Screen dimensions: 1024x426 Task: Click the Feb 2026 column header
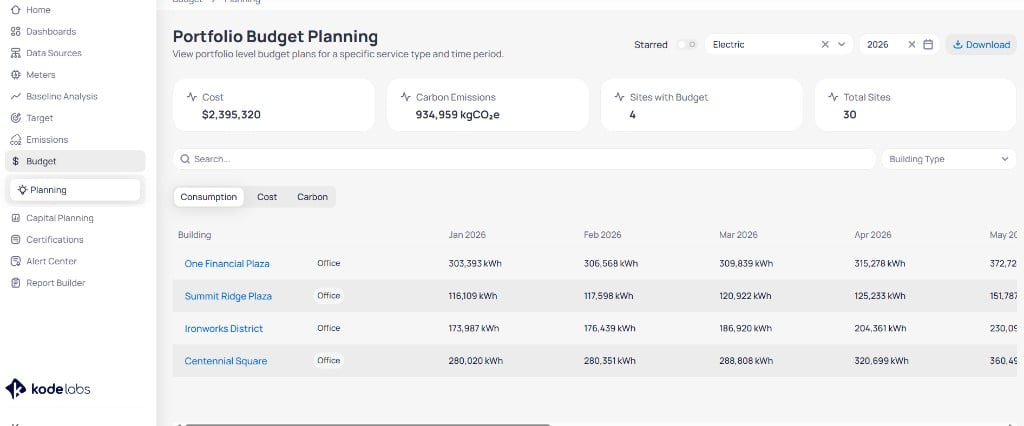(x=602, y=235)
